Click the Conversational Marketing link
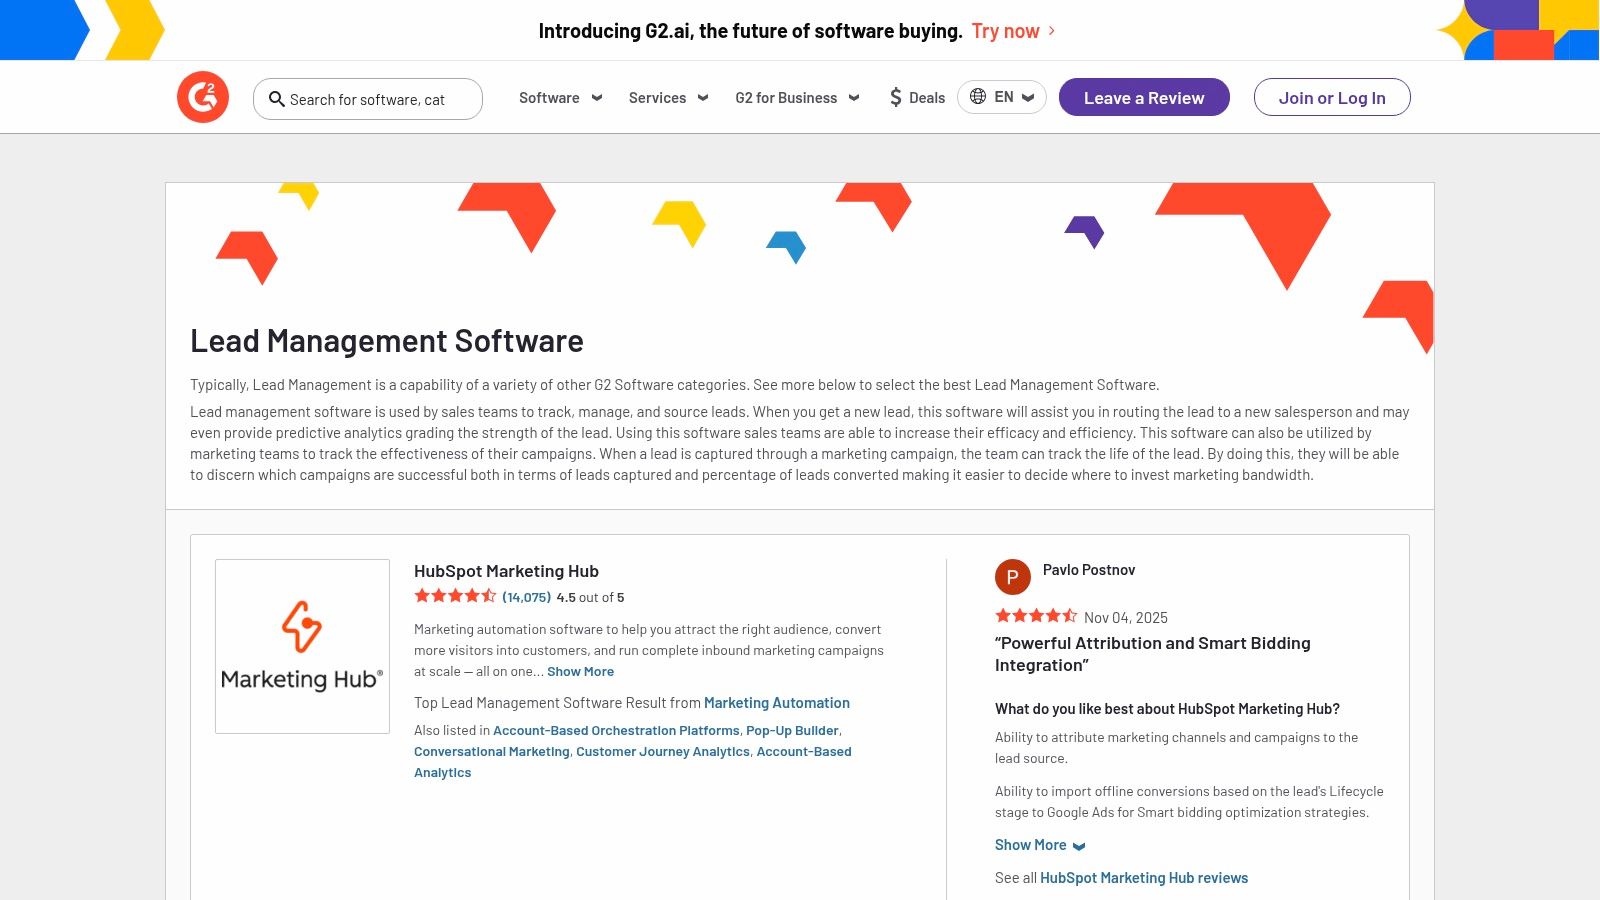 coord(491,751)
